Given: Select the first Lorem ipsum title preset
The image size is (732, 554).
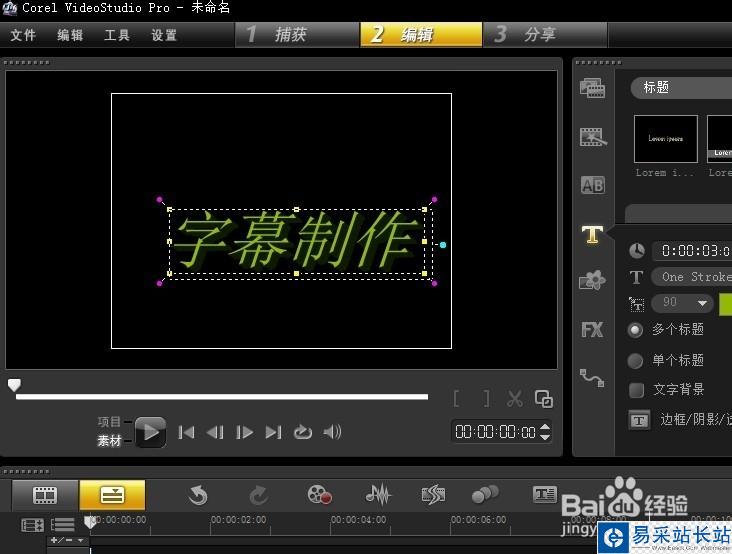Looking at the screenshot, I should (666, 139).
